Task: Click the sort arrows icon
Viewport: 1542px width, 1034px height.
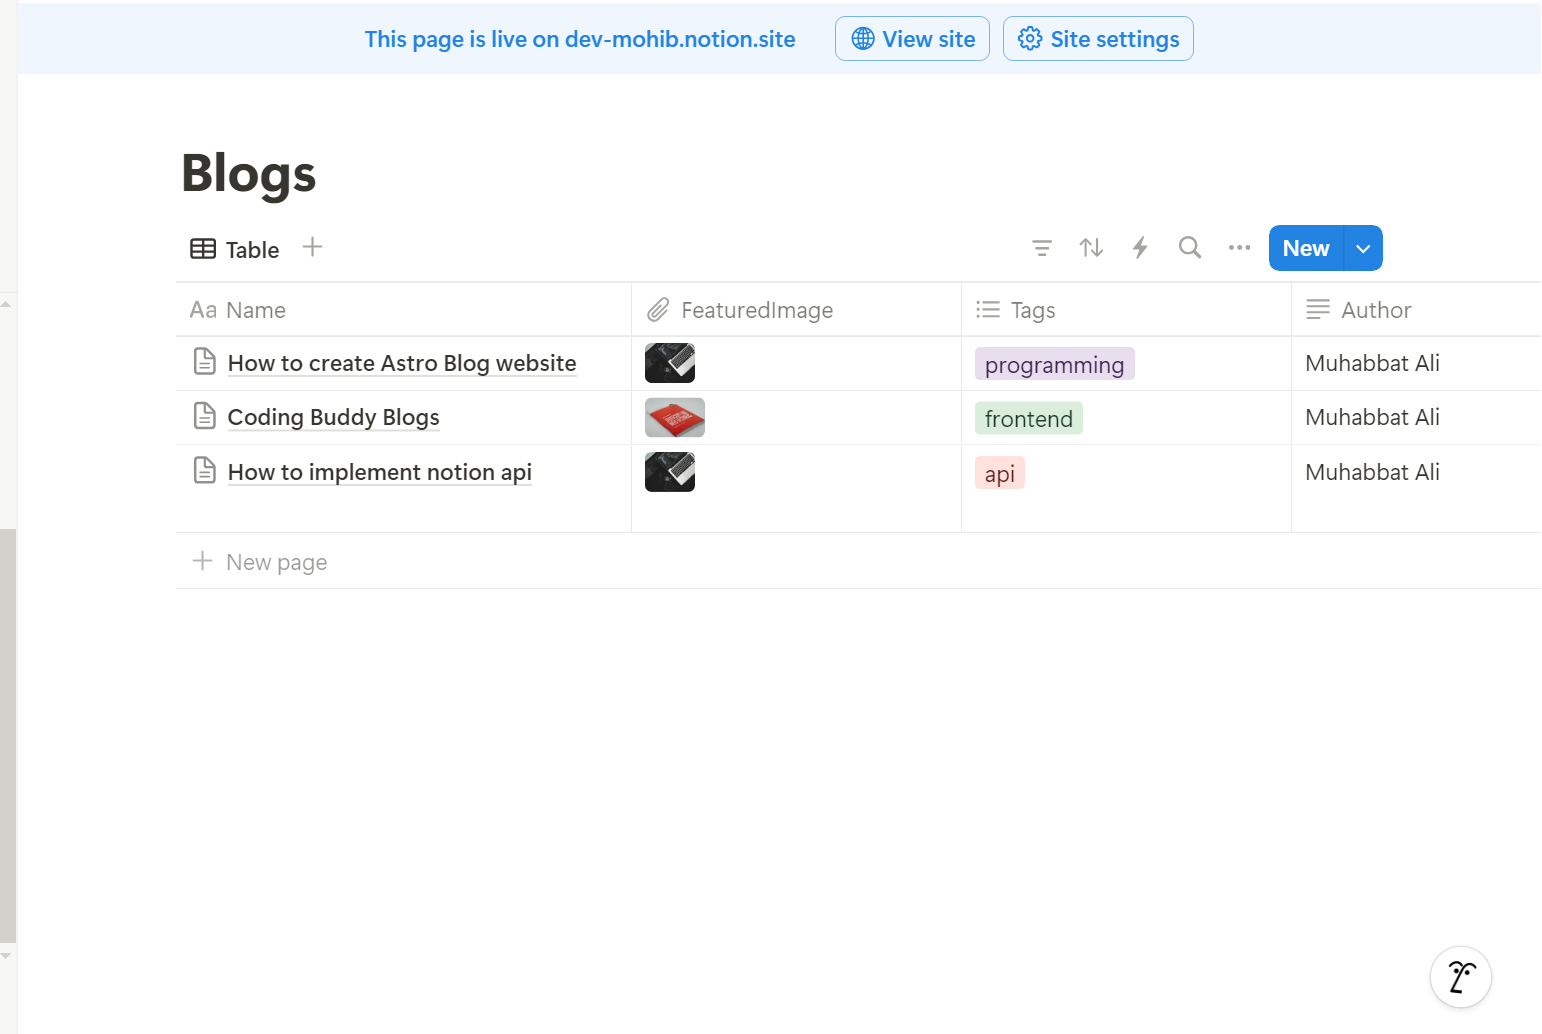Action: pyautogui.click(x=1091, y=248)
